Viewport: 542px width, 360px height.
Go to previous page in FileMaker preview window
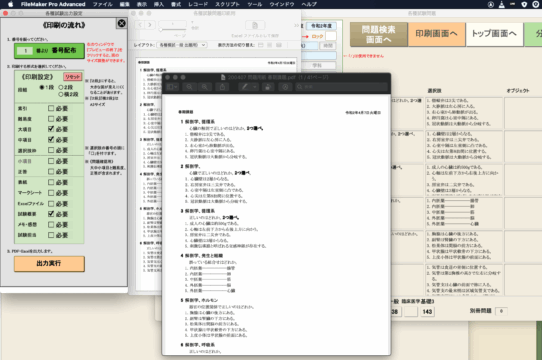click(x=140, y=25)
